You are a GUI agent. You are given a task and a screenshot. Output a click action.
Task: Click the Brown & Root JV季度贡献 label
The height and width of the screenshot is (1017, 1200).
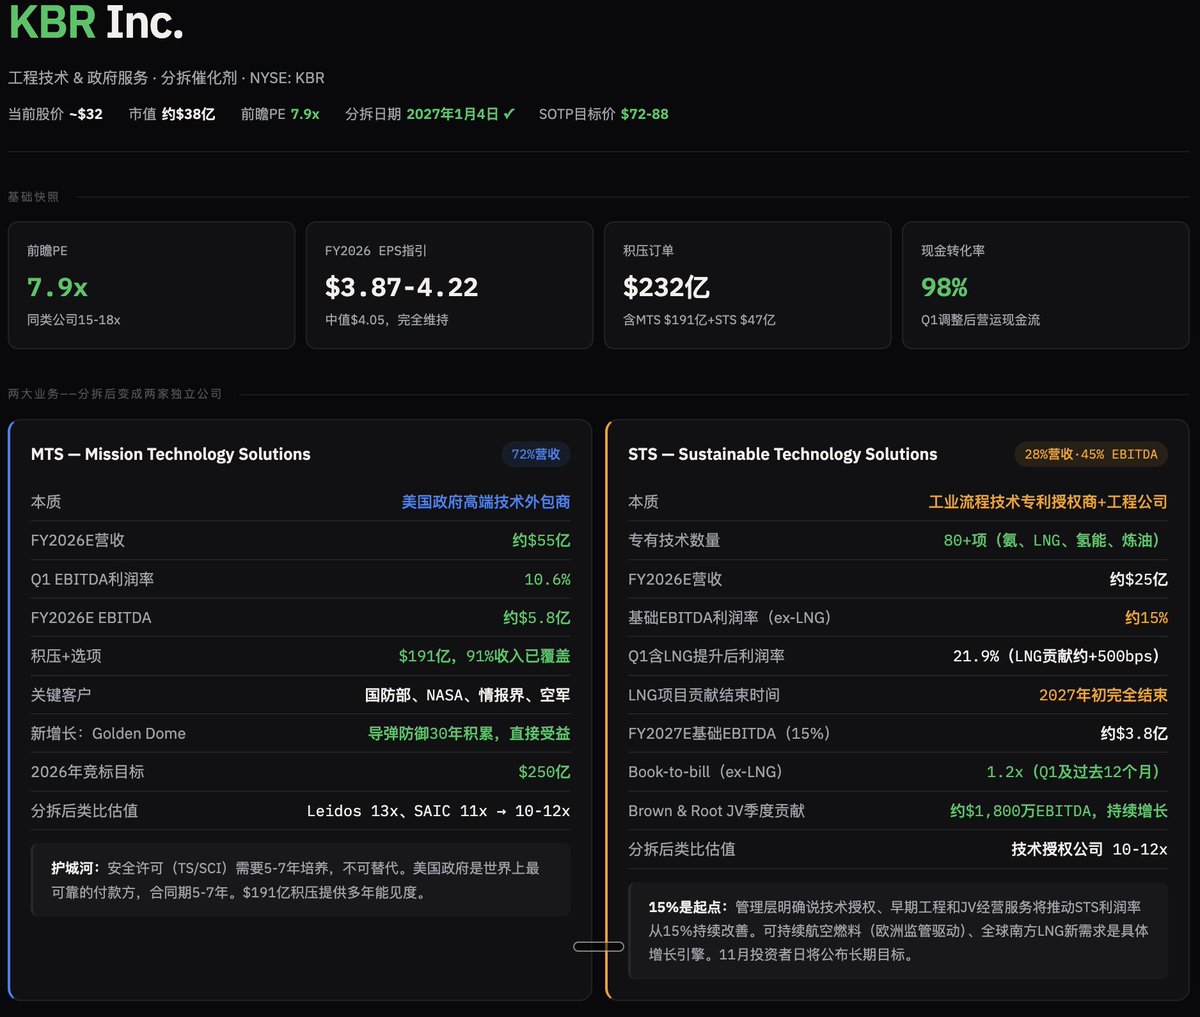click(716, 811)
